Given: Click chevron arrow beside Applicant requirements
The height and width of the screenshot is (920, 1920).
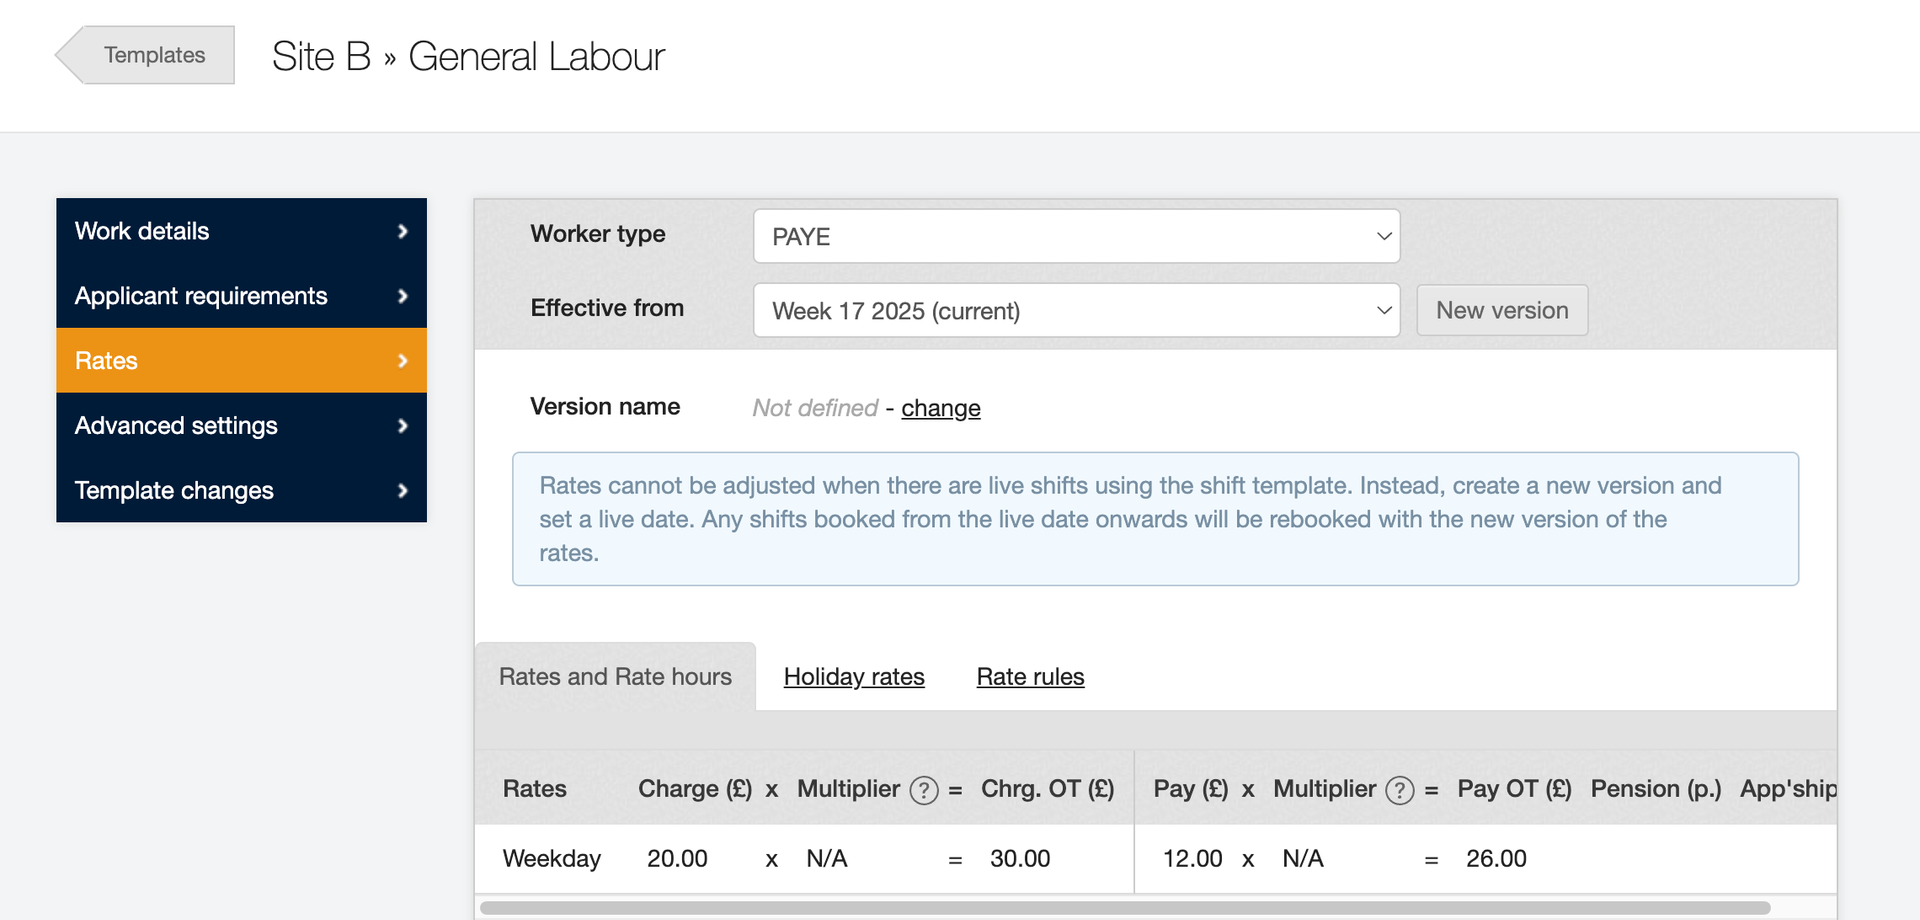Looking at the screenshot, I should coord(402,296).
